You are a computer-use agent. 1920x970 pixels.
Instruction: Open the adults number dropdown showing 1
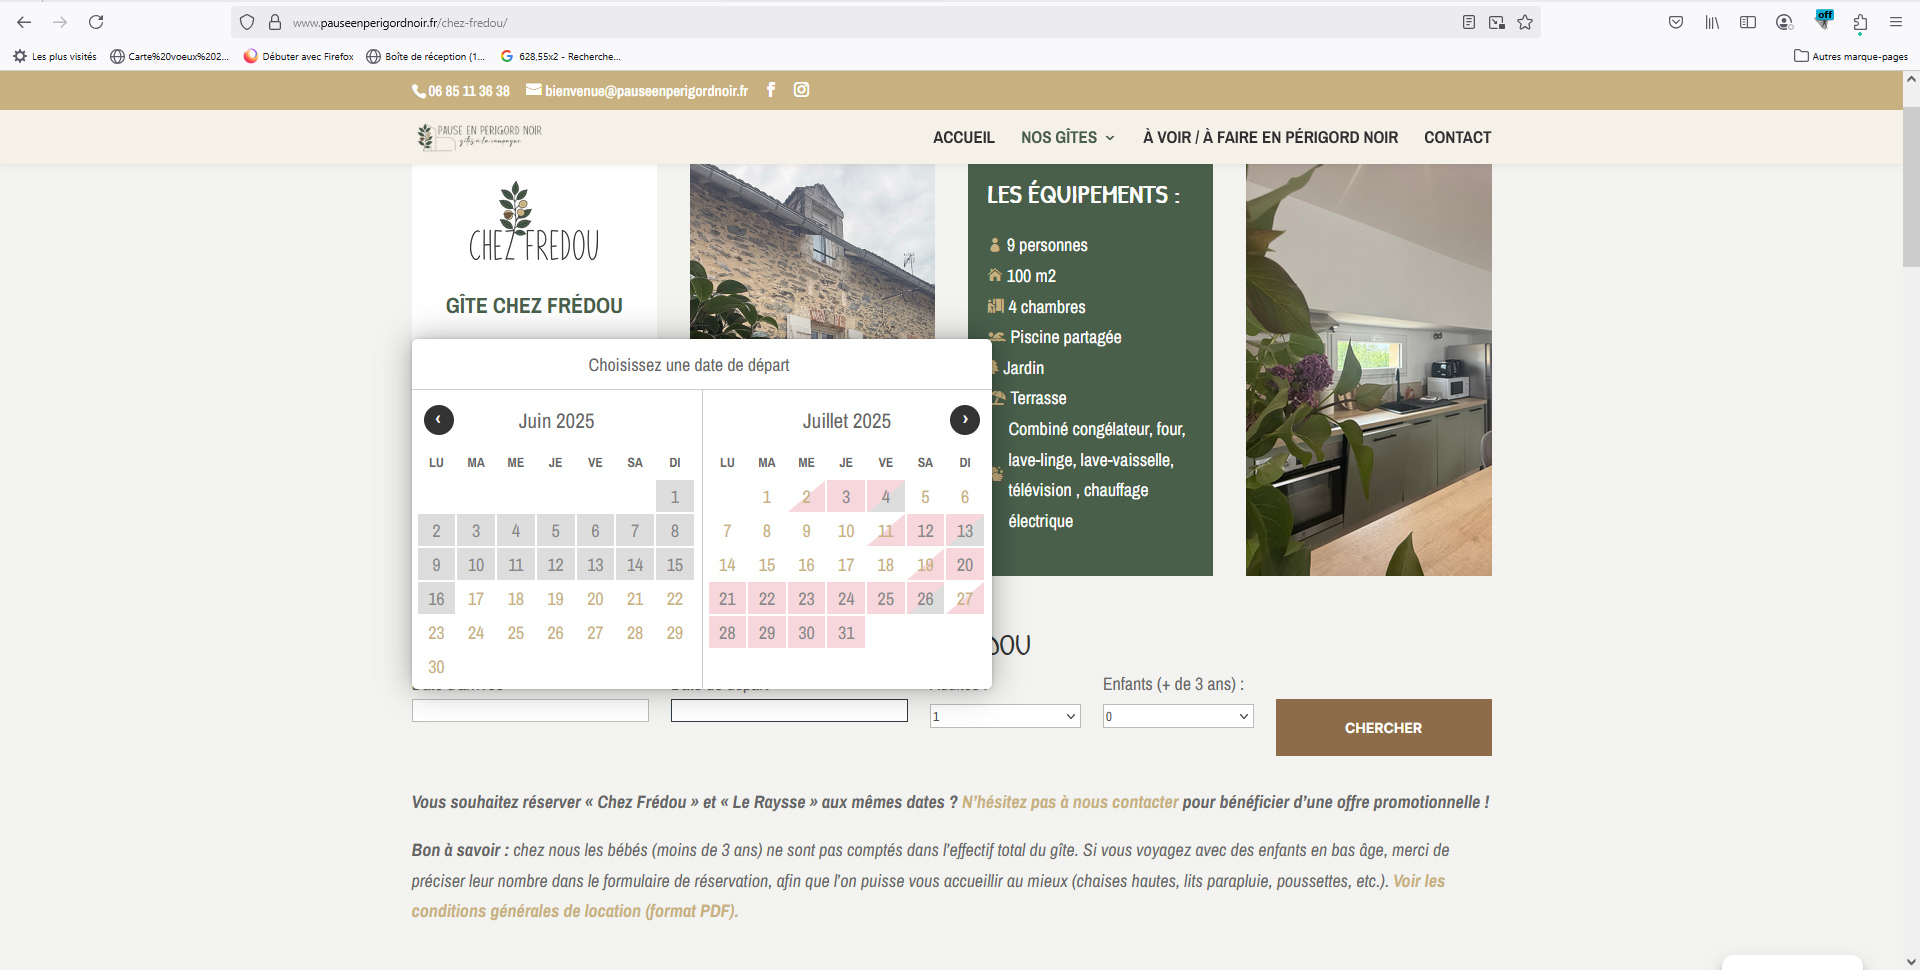tap(1005, 716)
